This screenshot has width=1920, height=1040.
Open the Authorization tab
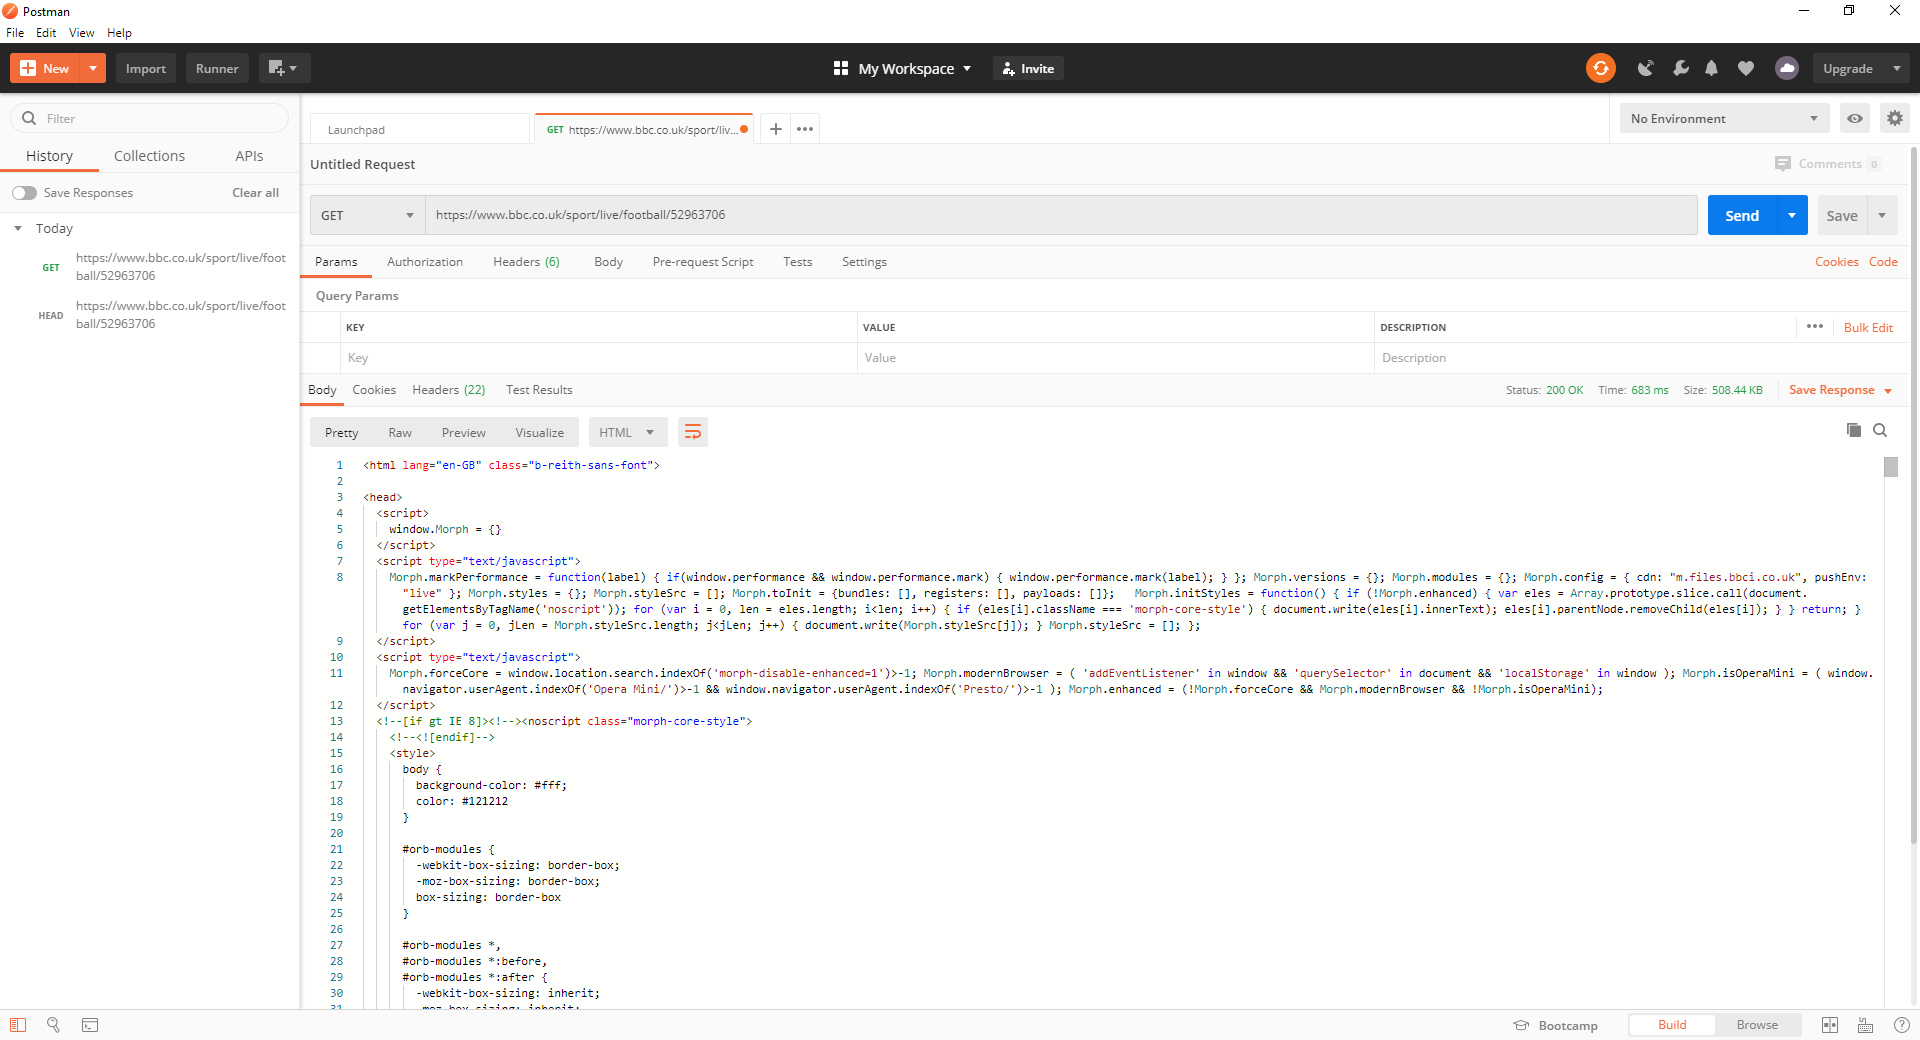click(425, 262)
